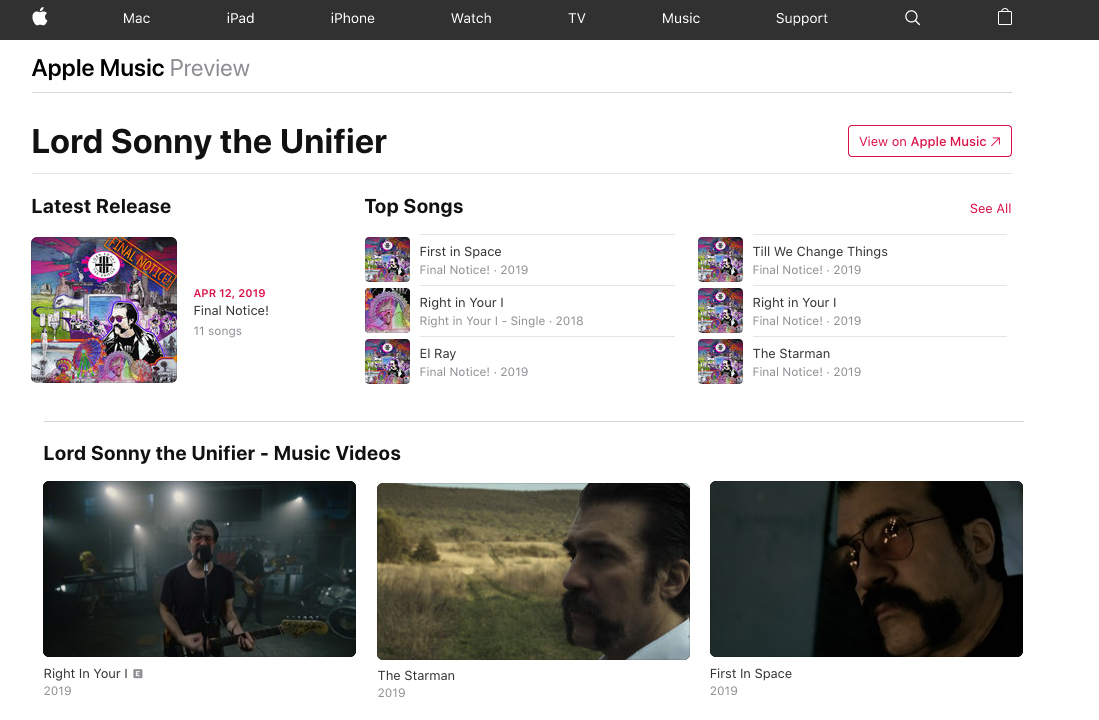
Task: Click Till We Change Things artwork
Action: [x=720, y=259]
